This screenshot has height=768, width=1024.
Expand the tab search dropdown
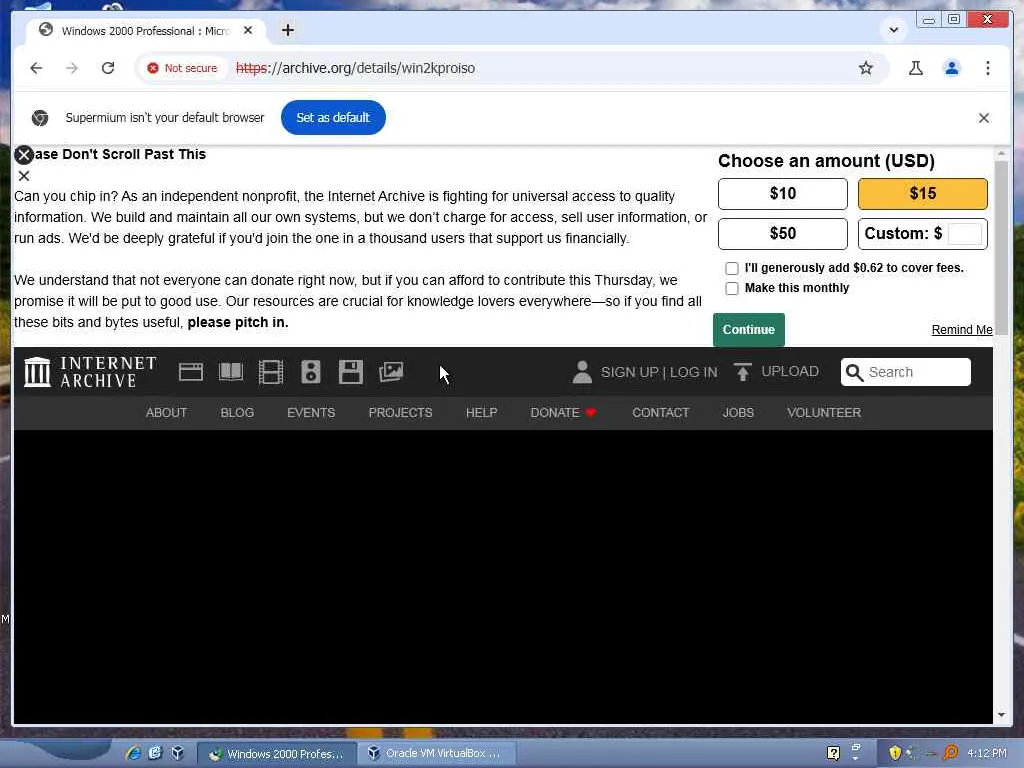coord(893,29)
